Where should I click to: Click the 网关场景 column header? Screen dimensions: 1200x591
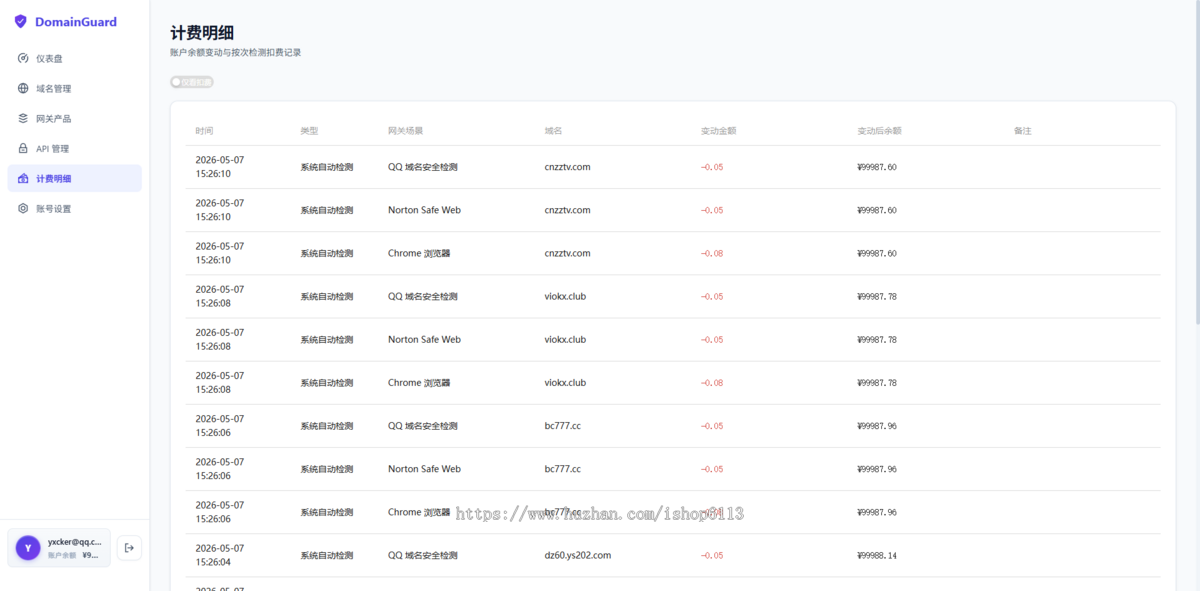coord(406,131)
